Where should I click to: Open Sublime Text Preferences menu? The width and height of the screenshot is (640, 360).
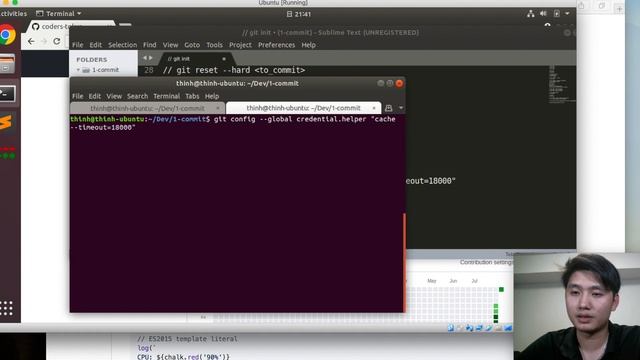pos(276,45)
